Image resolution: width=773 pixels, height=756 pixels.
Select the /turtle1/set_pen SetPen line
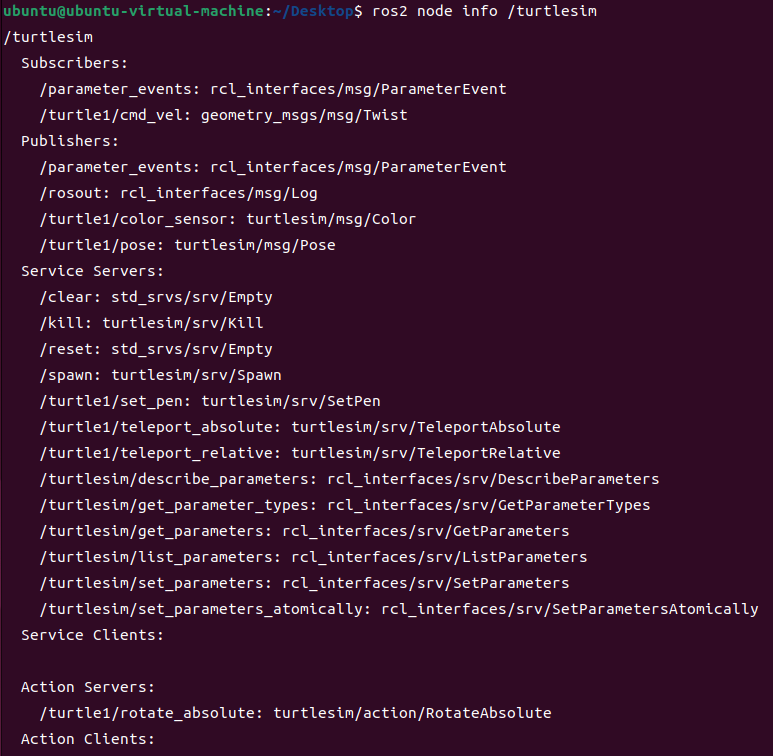tap(210, 401)
